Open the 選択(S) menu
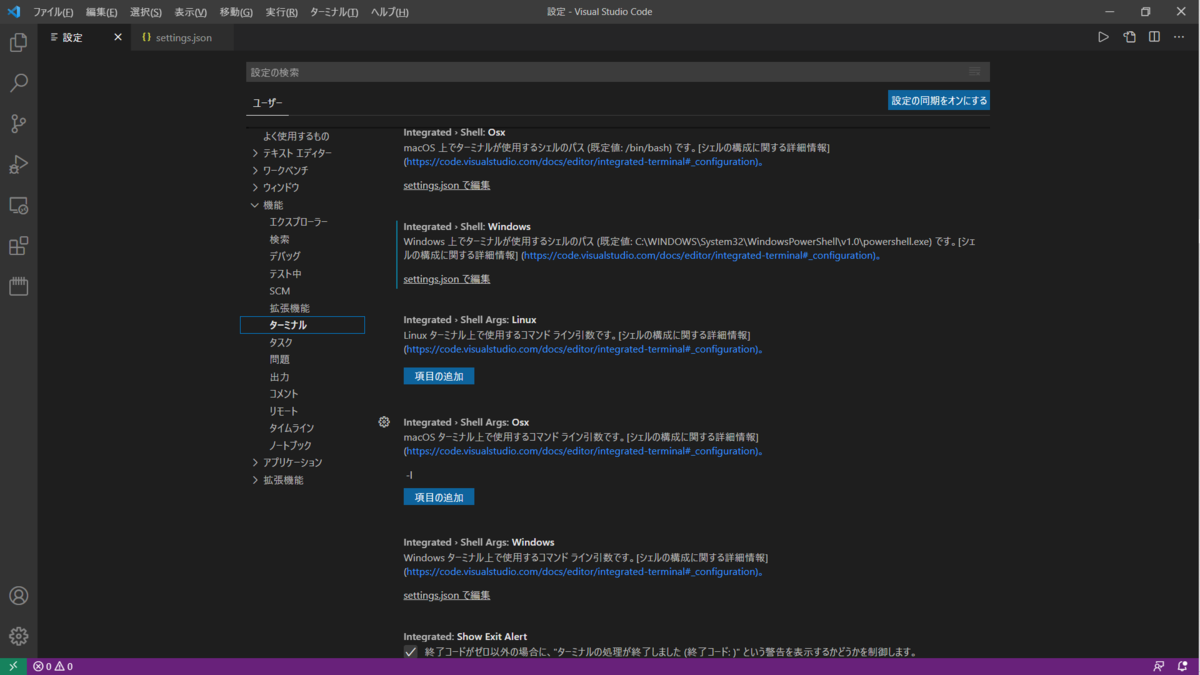The image size is (1200, 675). [x=146, y=12]
